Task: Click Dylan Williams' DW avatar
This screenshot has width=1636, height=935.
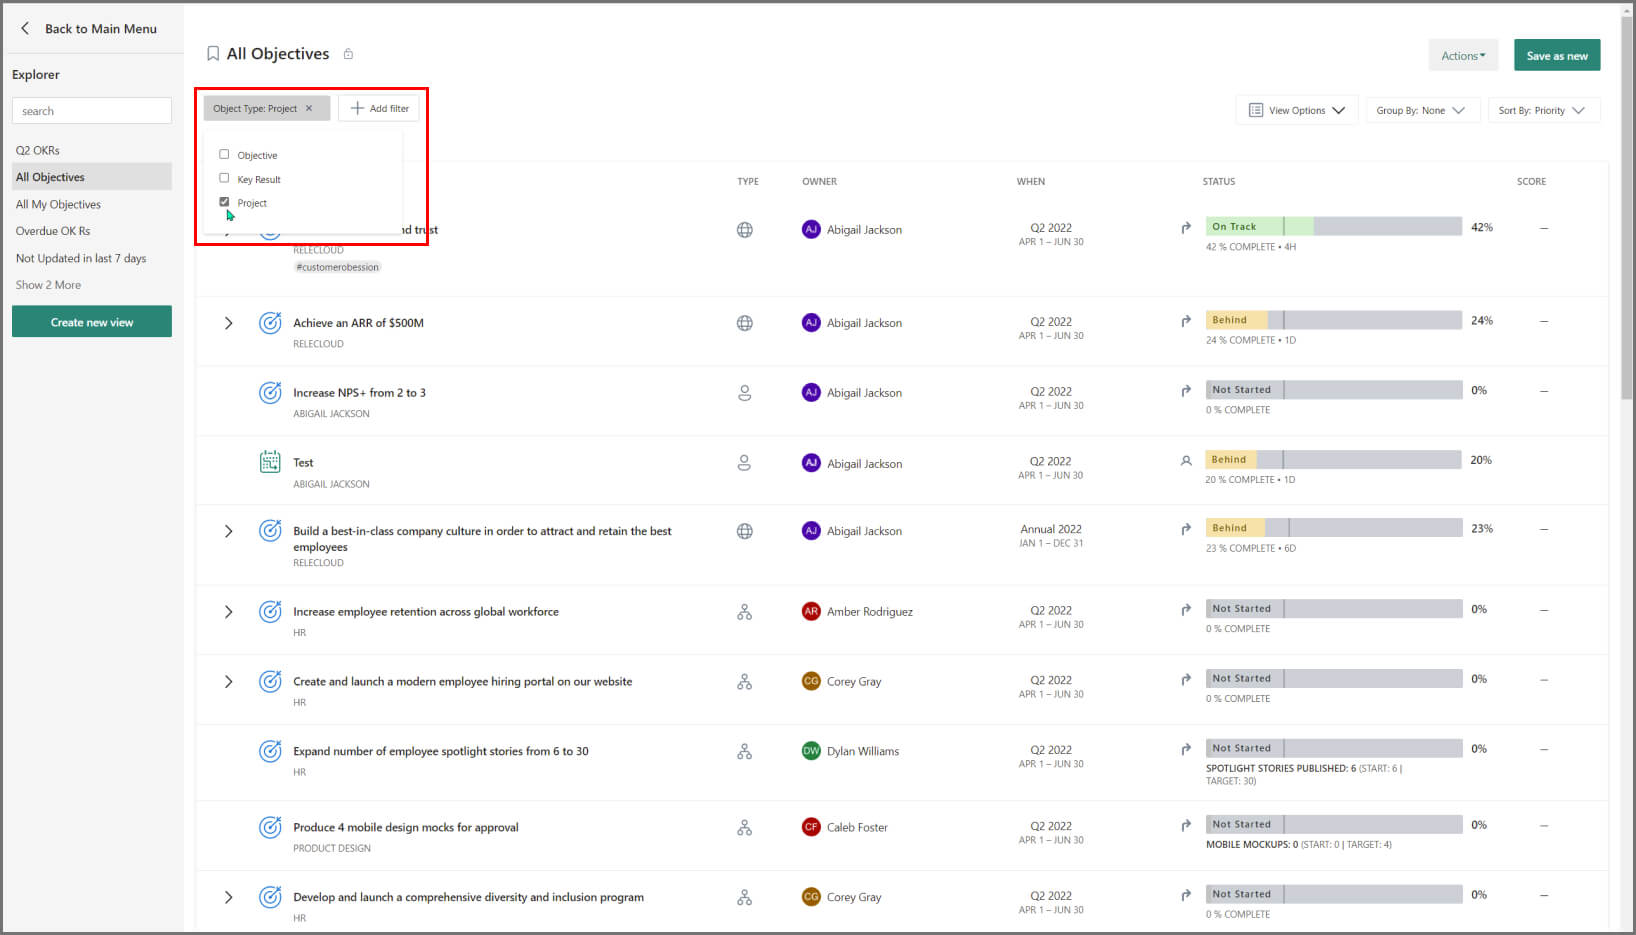Action: click(811, 751)
